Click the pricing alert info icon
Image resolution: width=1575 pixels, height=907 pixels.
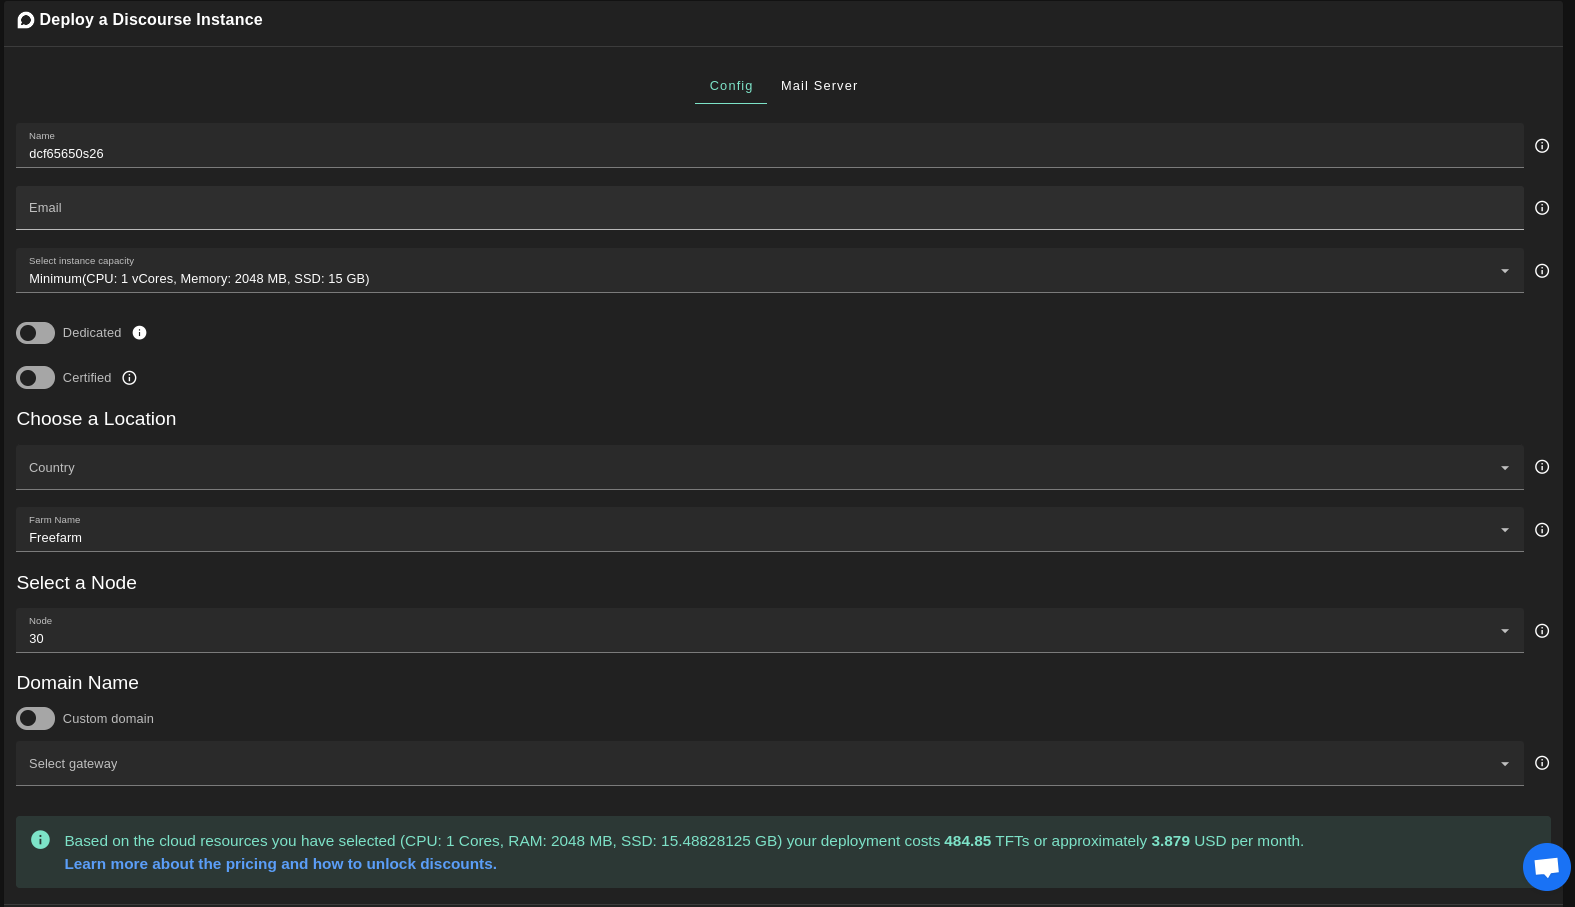coord(40,840)
